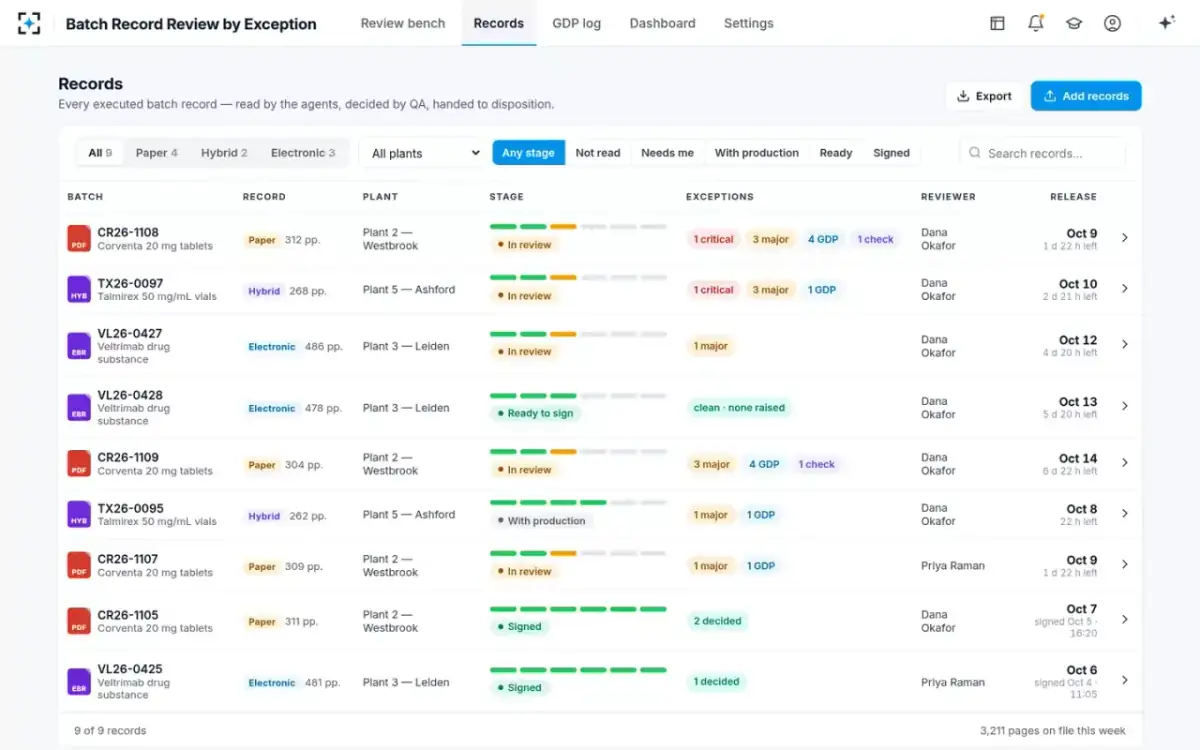Open the user profile icon

(1112, 23)
